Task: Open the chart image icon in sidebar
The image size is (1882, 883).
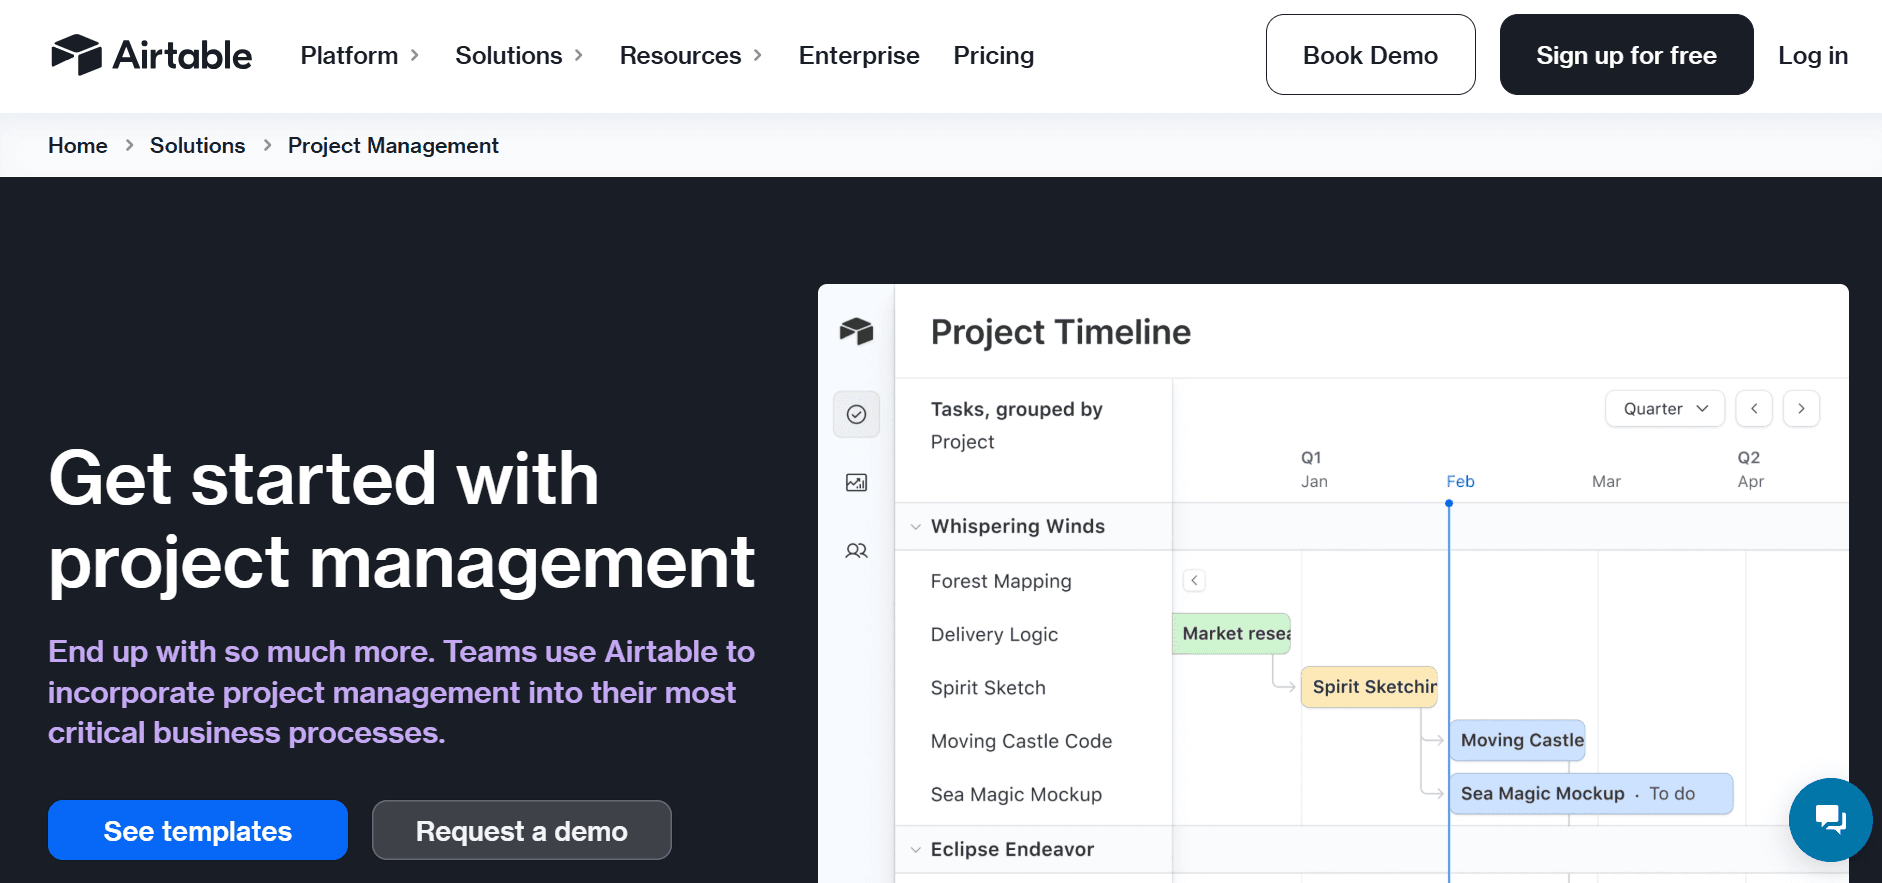Action: [x=856, y=483]
